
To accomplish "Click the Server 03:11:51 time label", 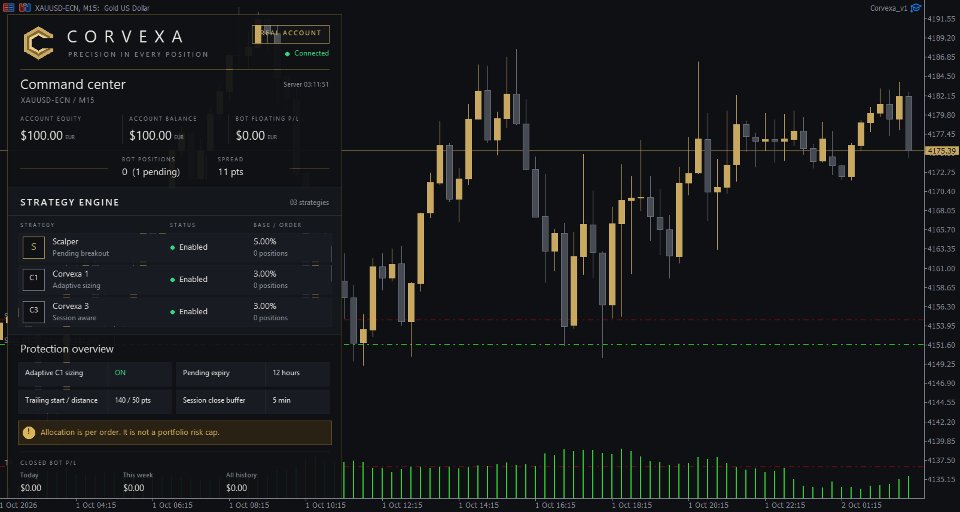I will (x=306, y=85).
